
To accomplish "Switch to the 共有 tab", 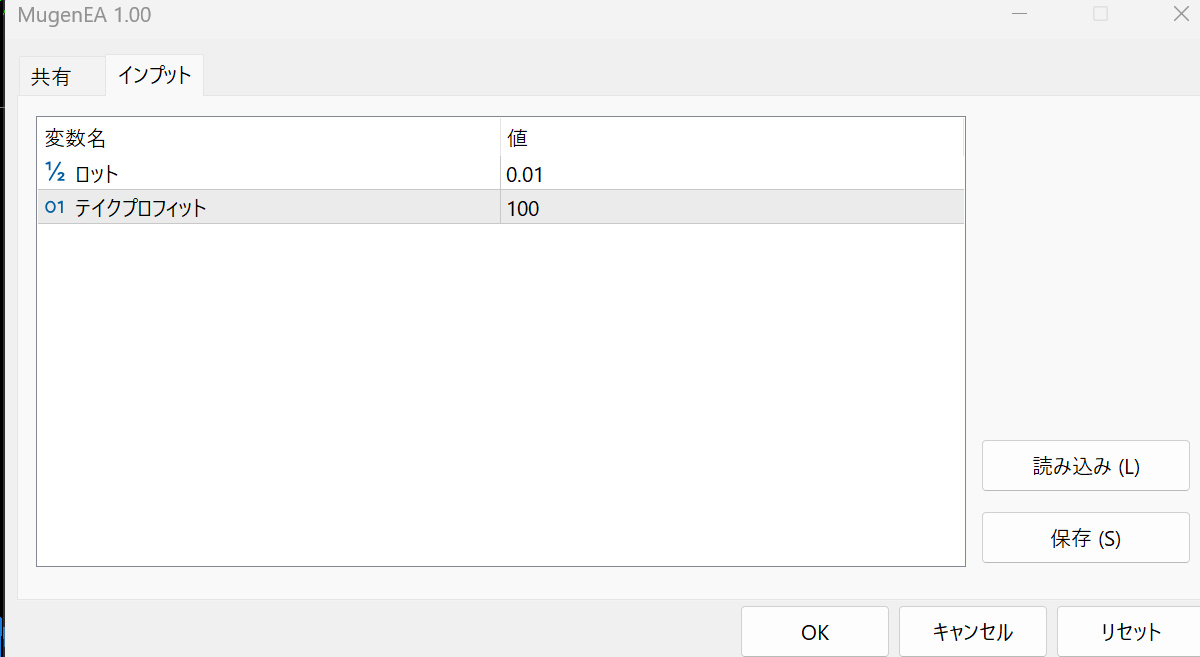I will pyautogui.click(x=51, y=77).
